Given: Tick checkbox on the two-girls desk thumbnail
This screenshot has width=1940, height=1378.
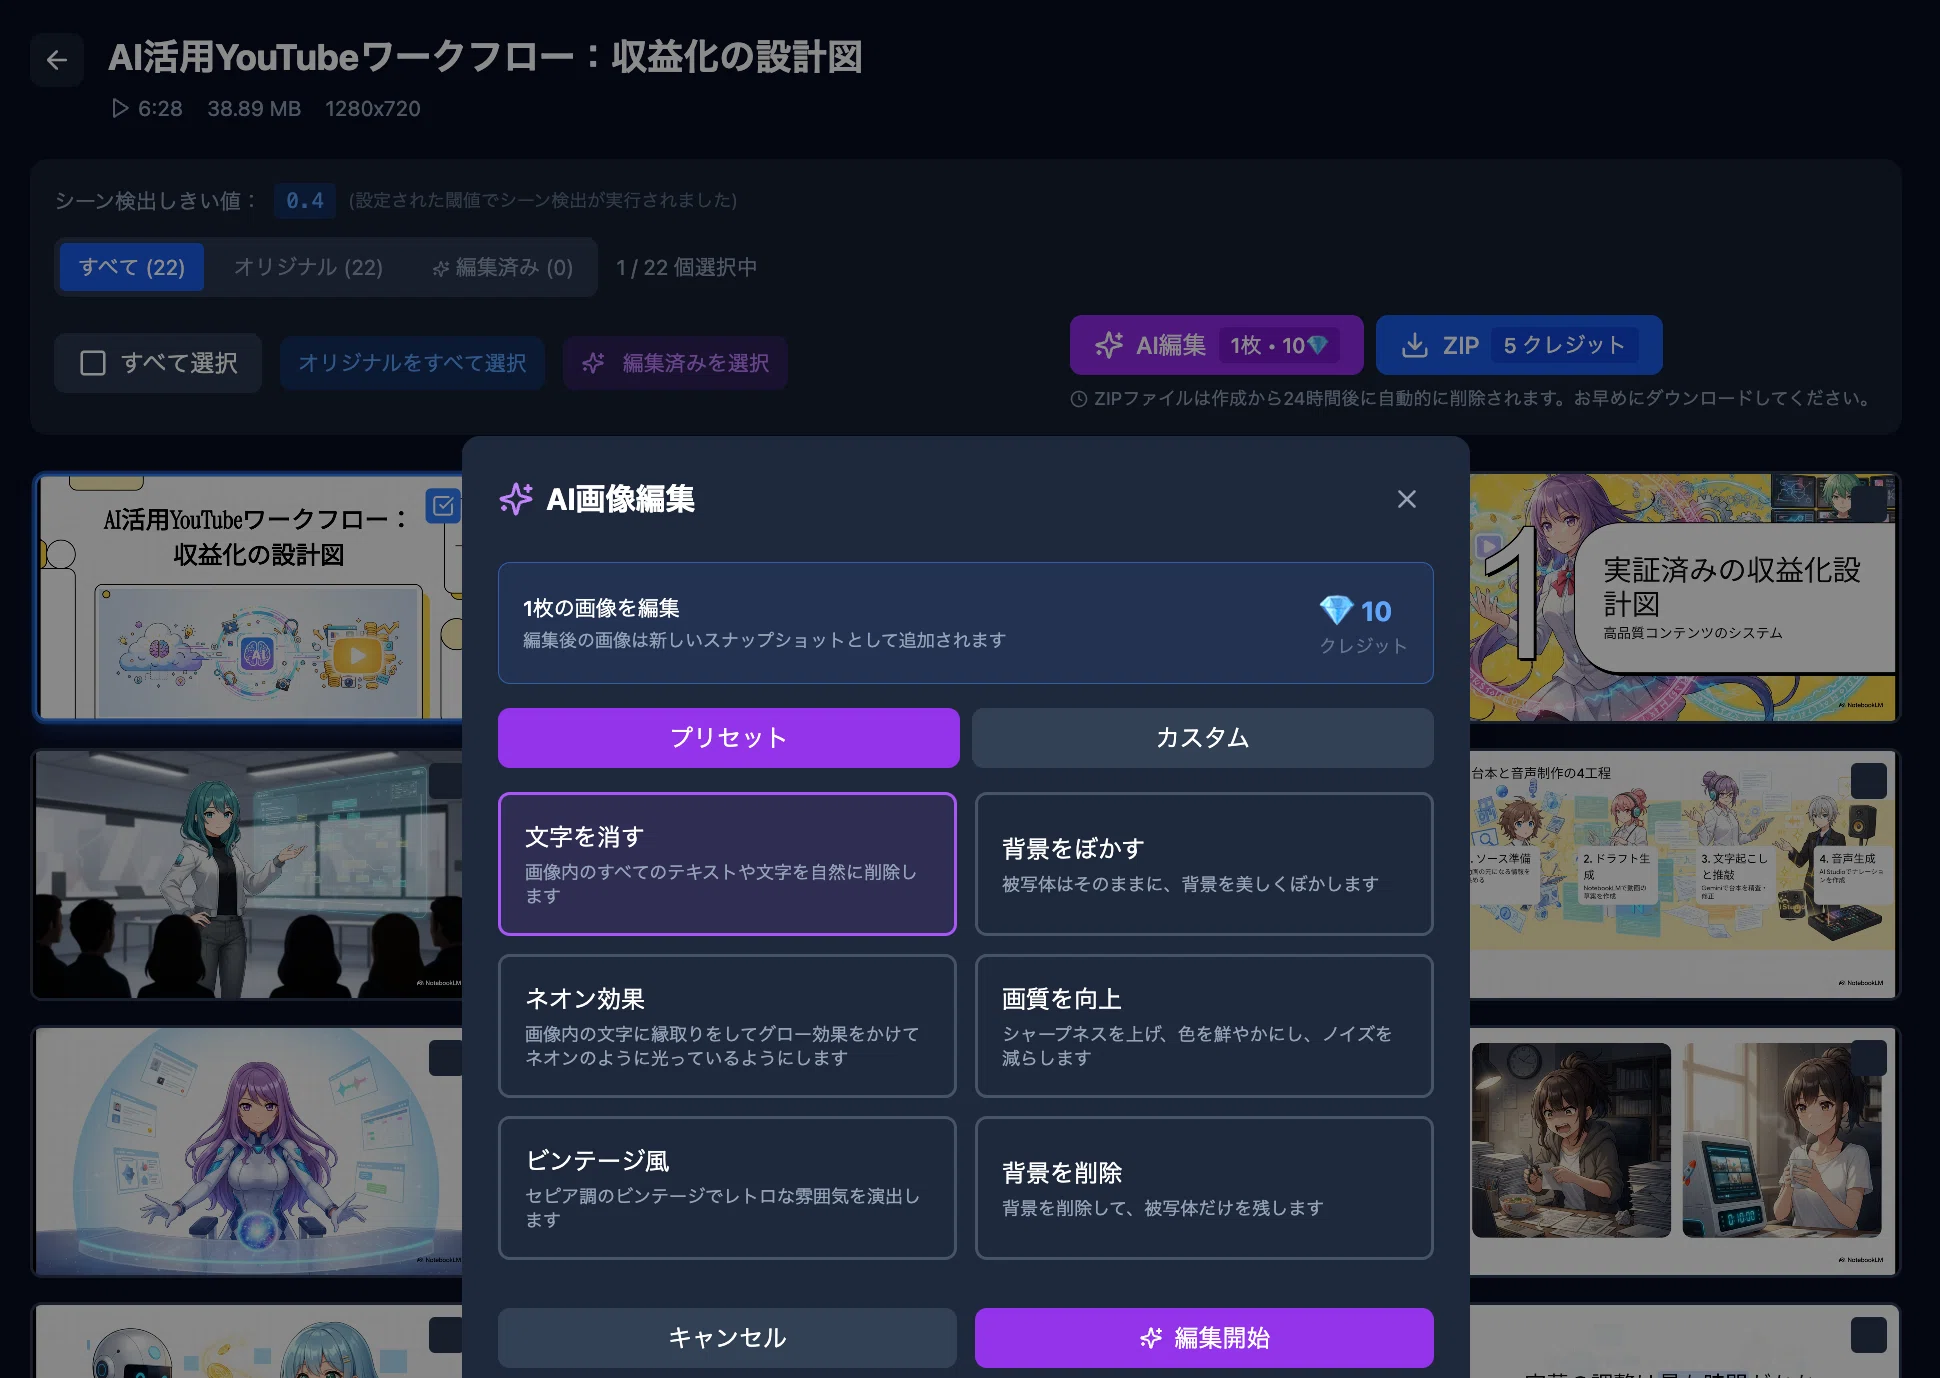Looking at the screenshot, I should [x=1868, y=1059].
